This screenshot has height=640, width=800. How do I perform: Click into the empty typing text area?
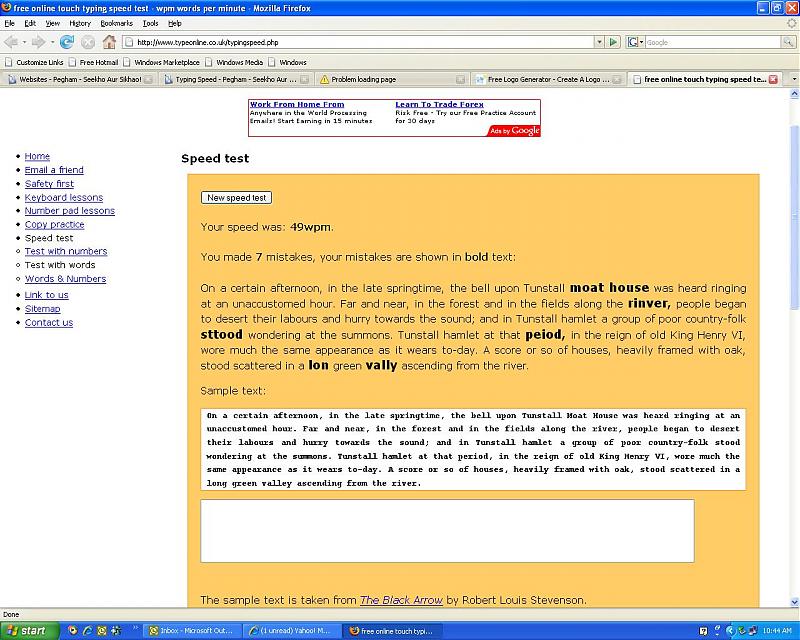pyautogui.click(x=447, y=531)
